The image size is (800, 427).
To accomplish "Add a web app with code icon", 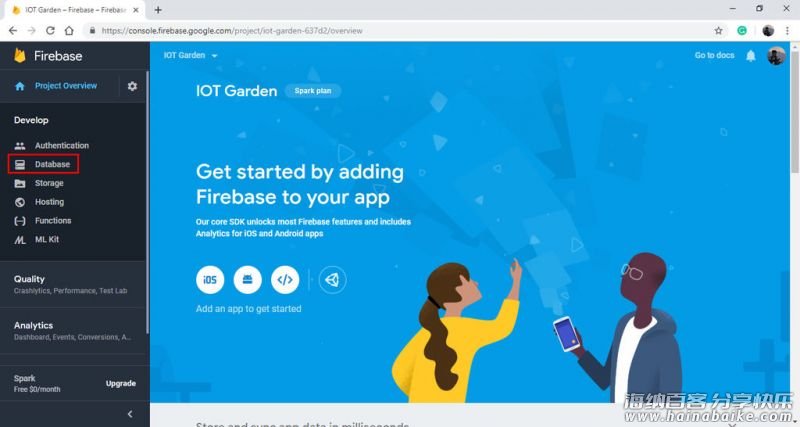I will coord(285,280).
